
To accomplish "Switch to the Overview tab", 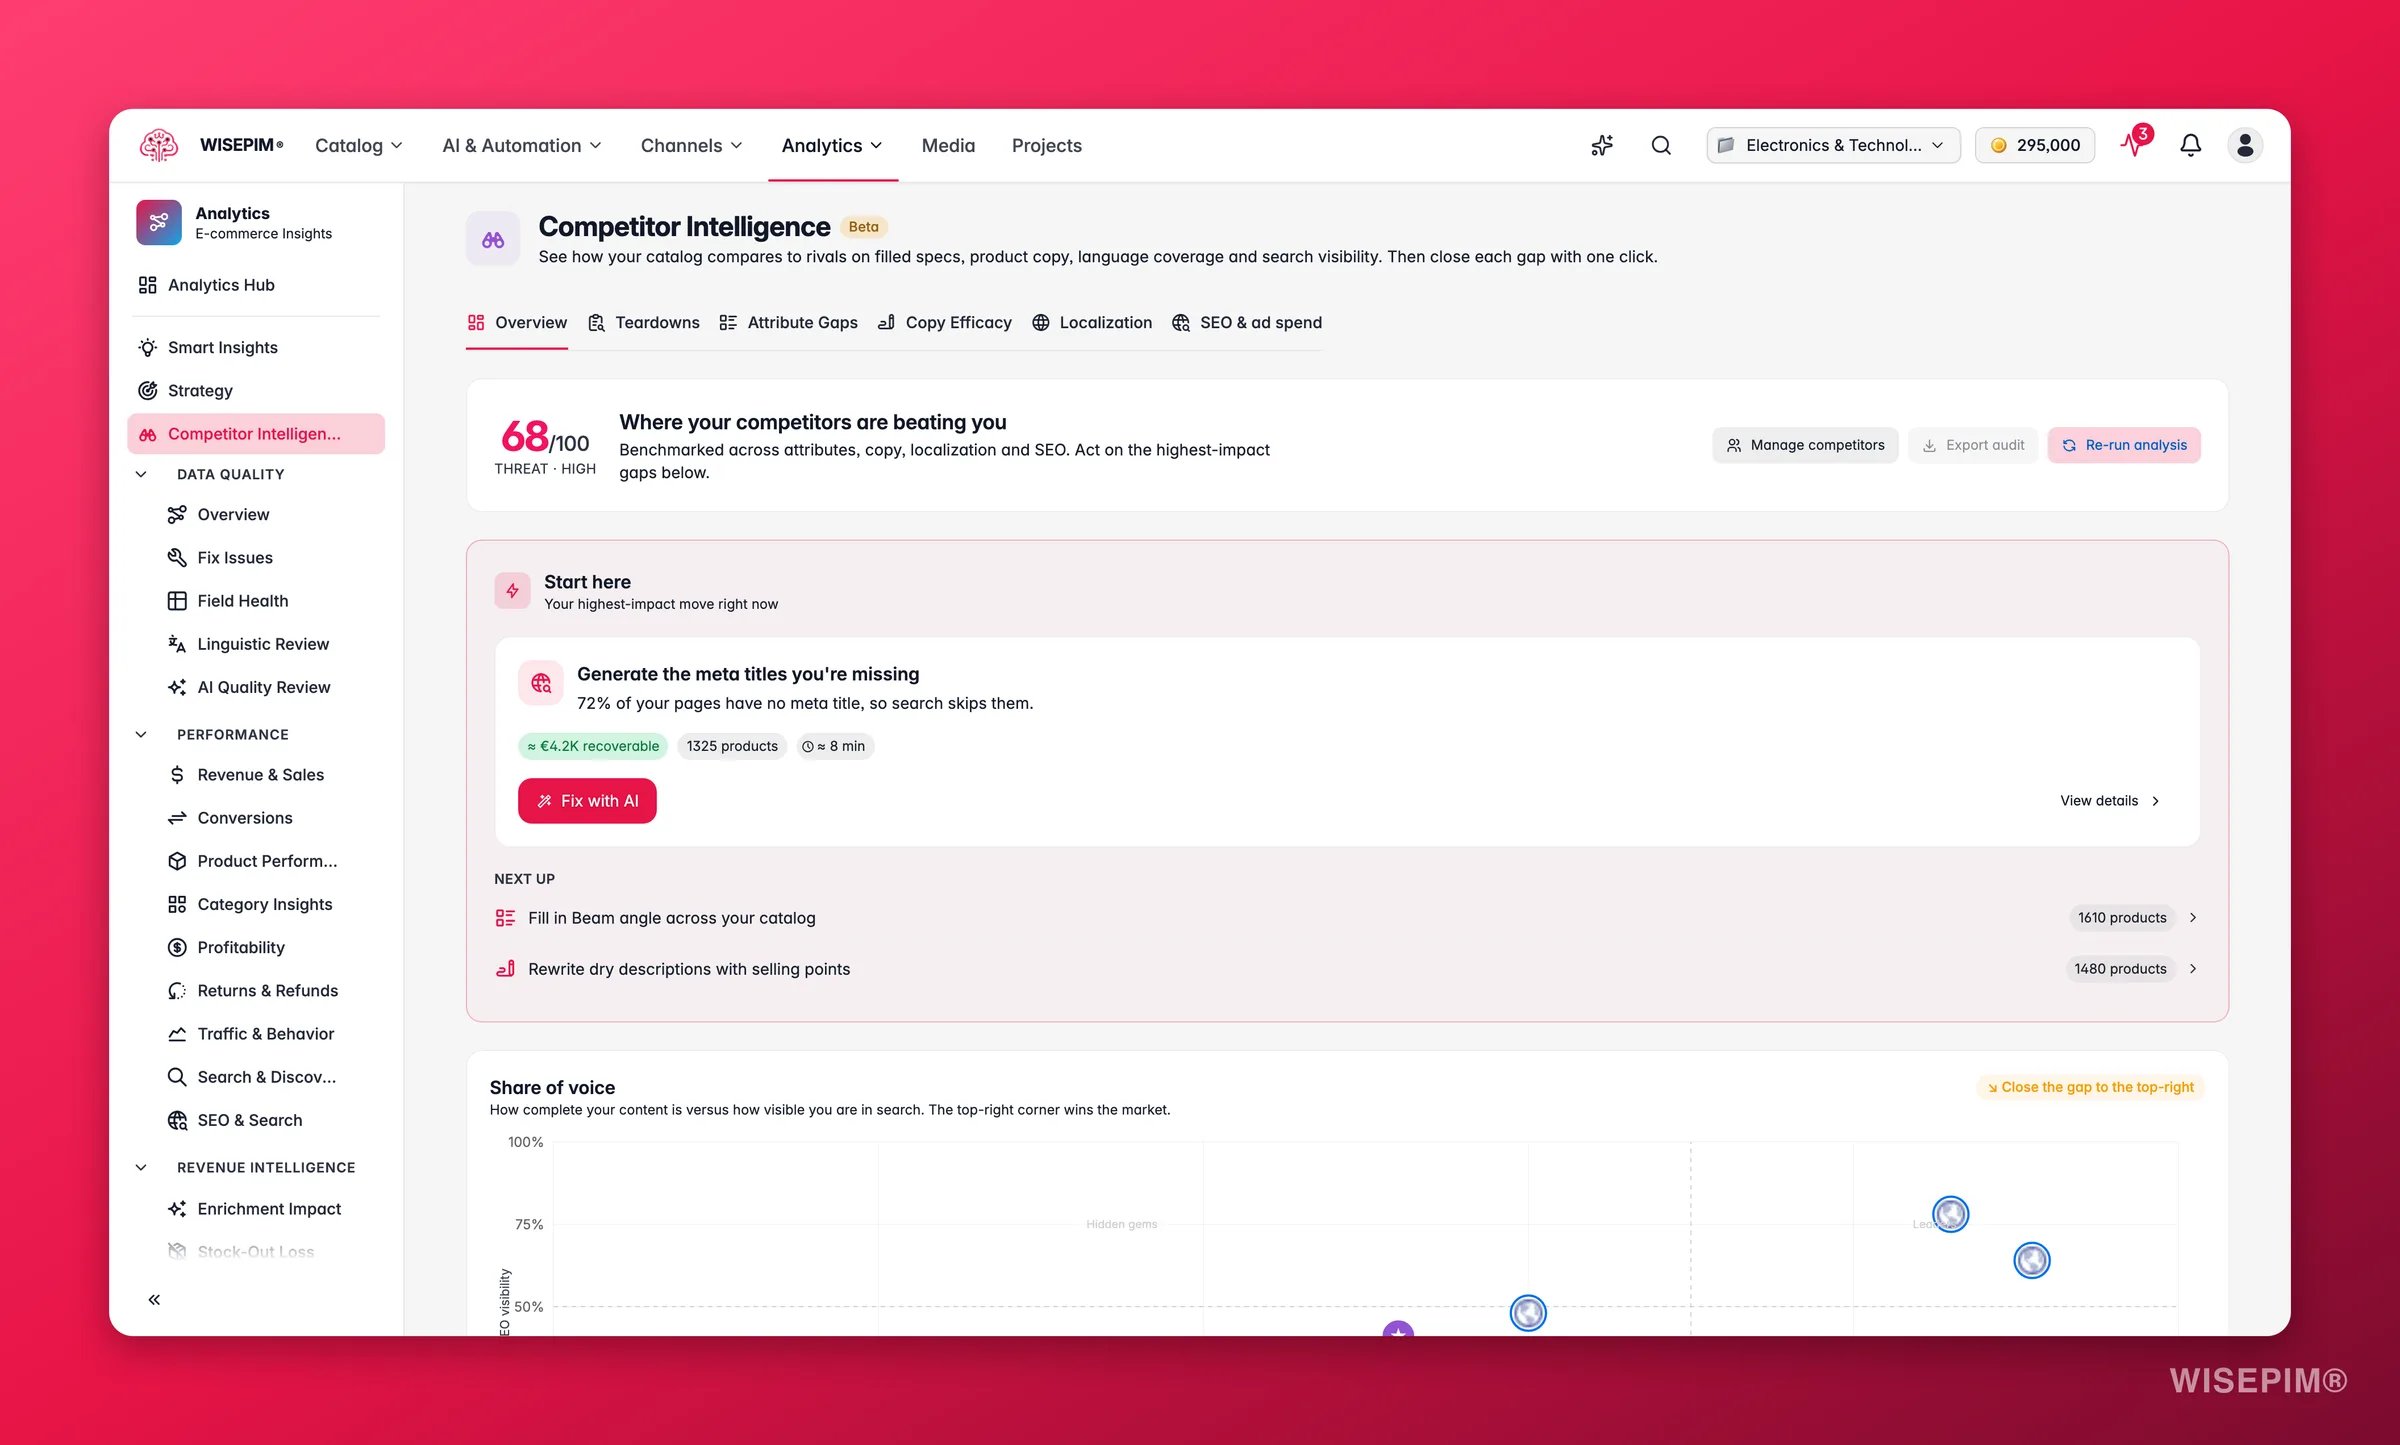I will point(517,323).
